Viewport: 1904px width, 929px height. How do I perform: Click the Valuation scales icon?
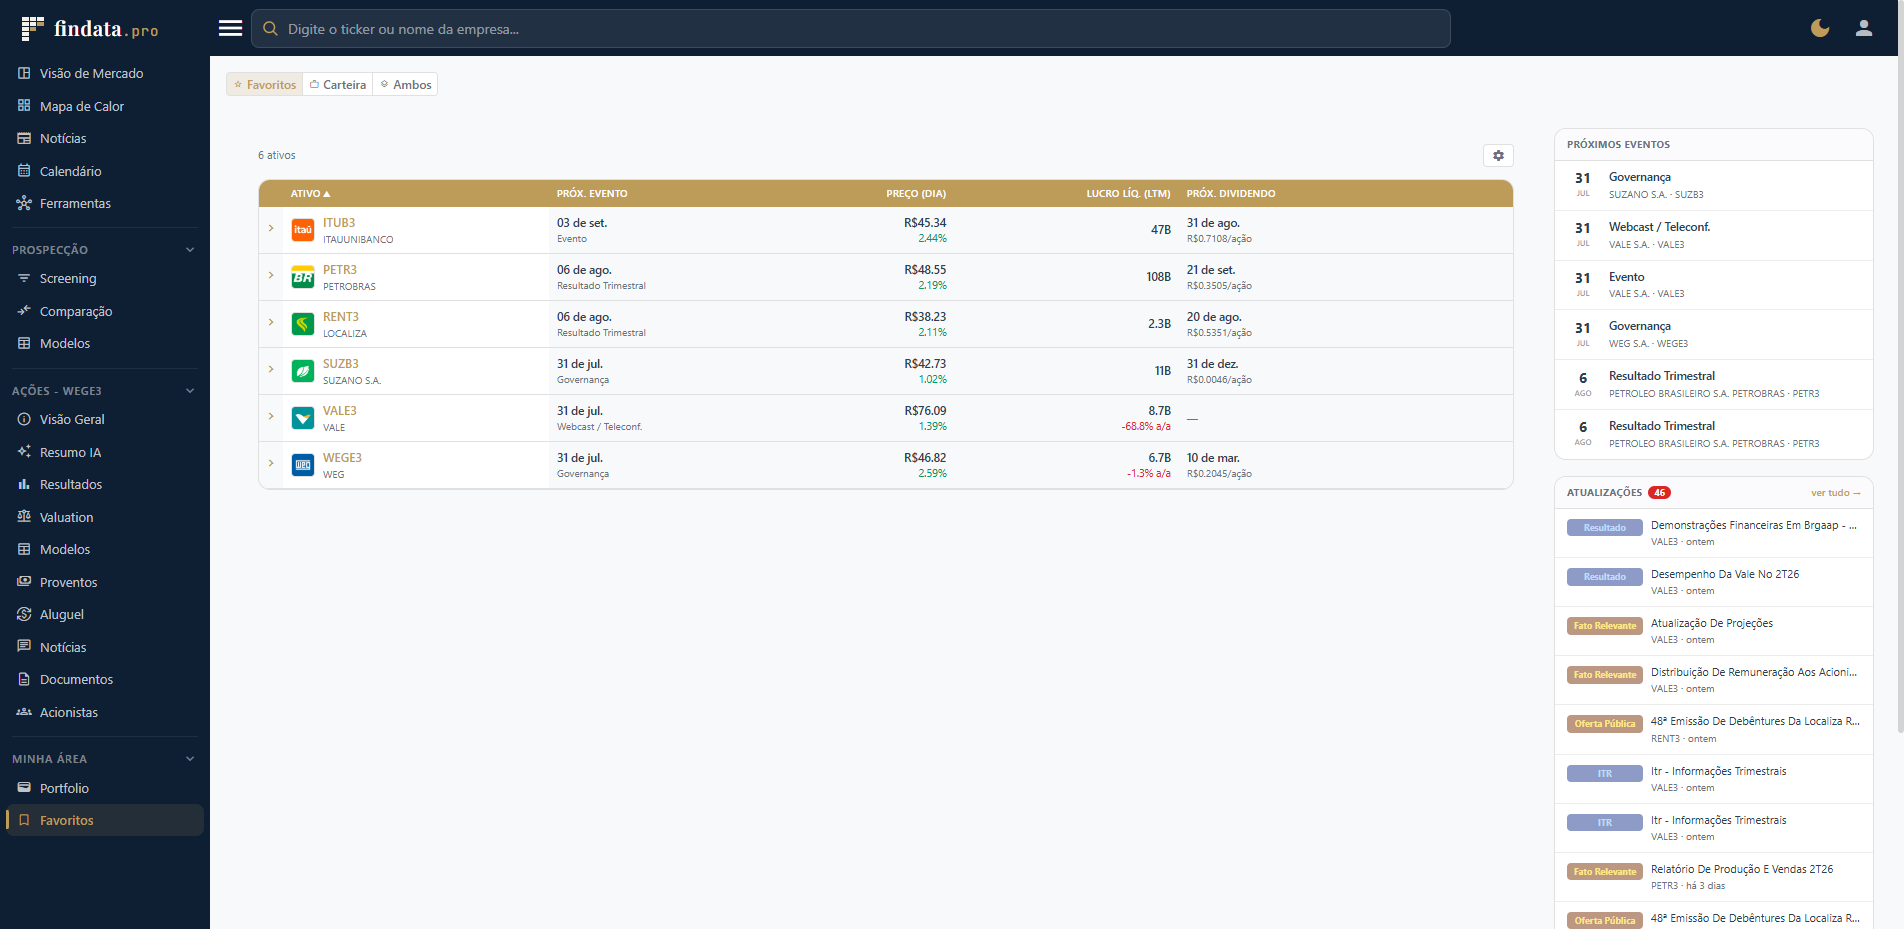pos(24,517)
